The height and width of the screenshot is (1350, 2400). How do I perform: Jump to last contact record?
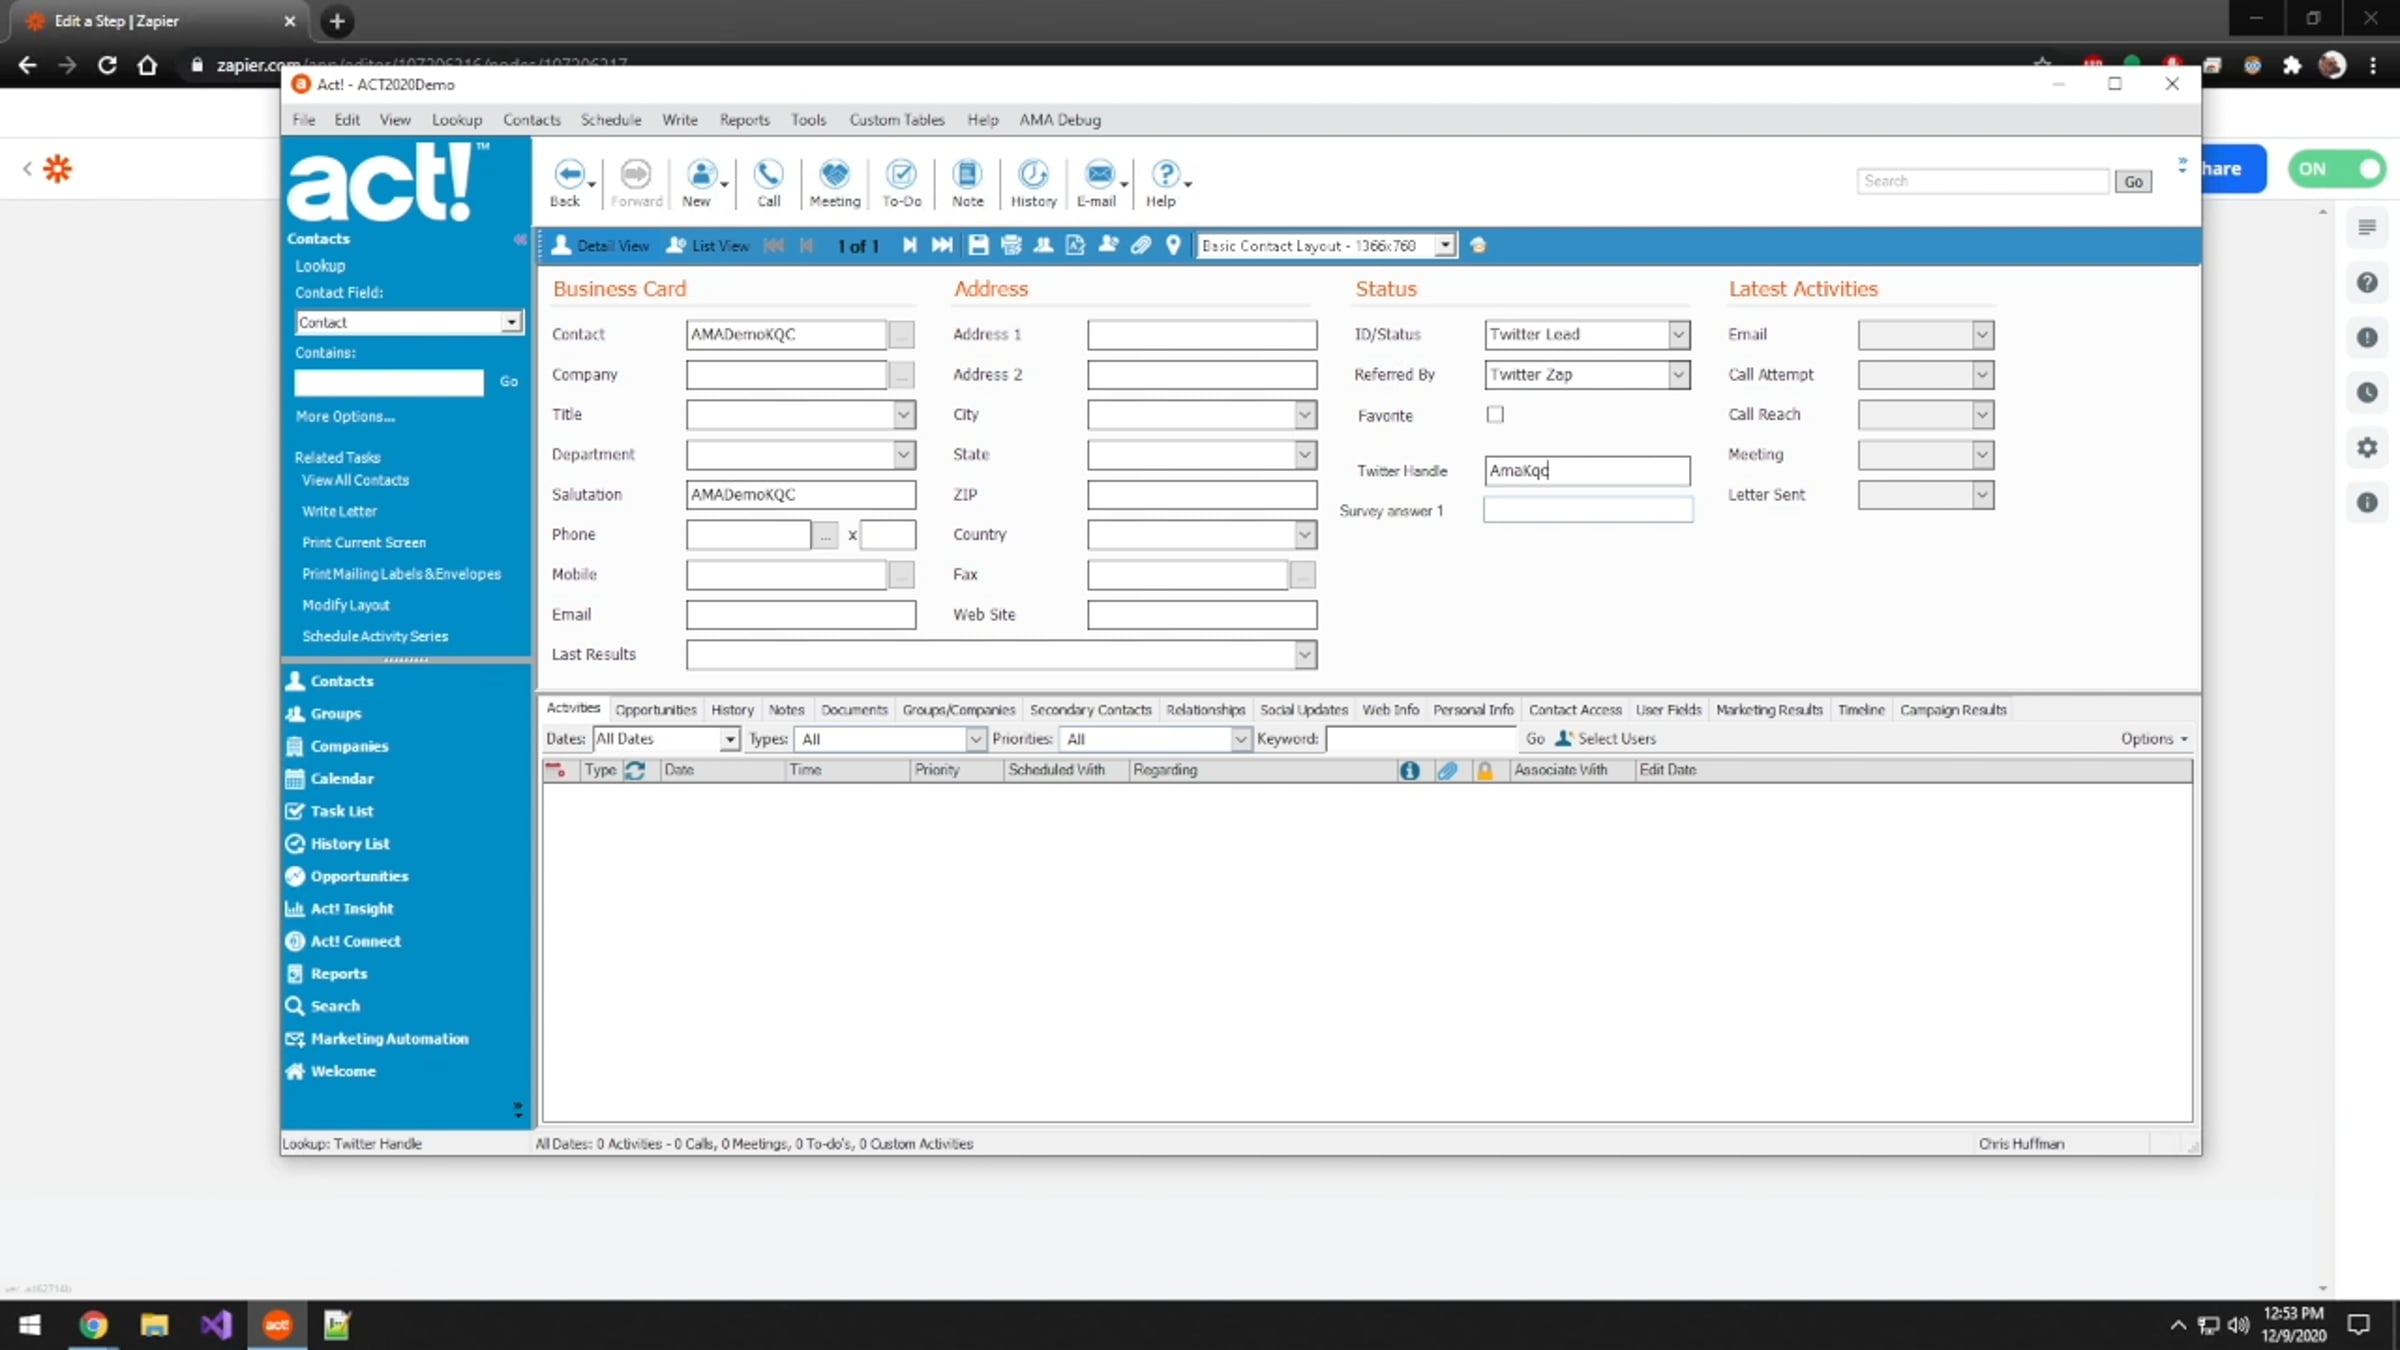coord(942,245)
